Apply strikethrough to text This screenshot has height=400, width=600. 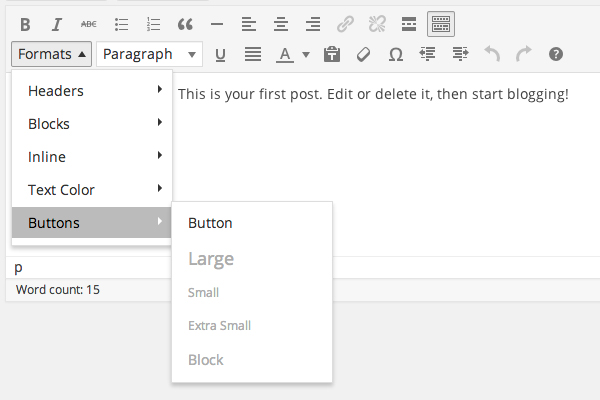(x=89, y=23)
